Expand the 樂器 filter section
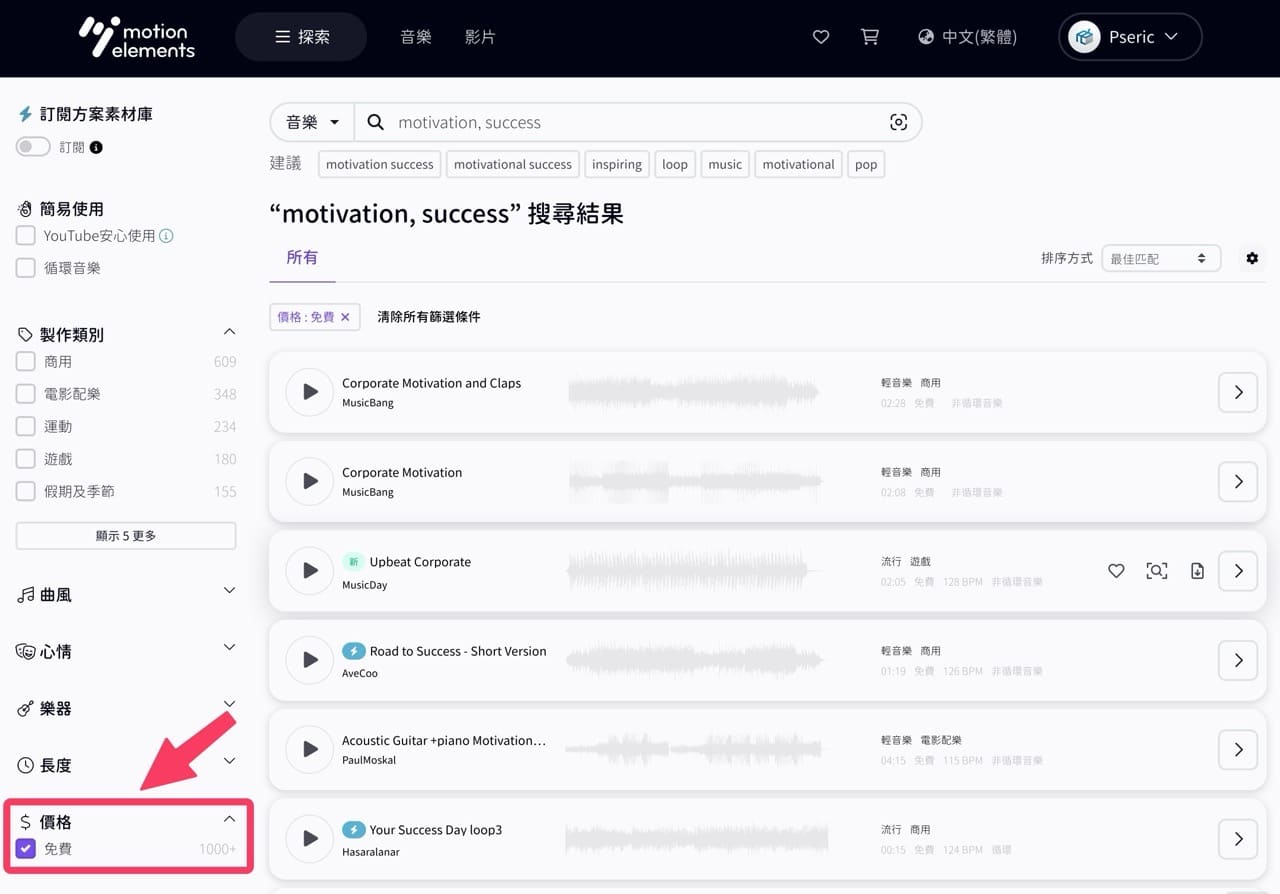 (x=229, y=704)
